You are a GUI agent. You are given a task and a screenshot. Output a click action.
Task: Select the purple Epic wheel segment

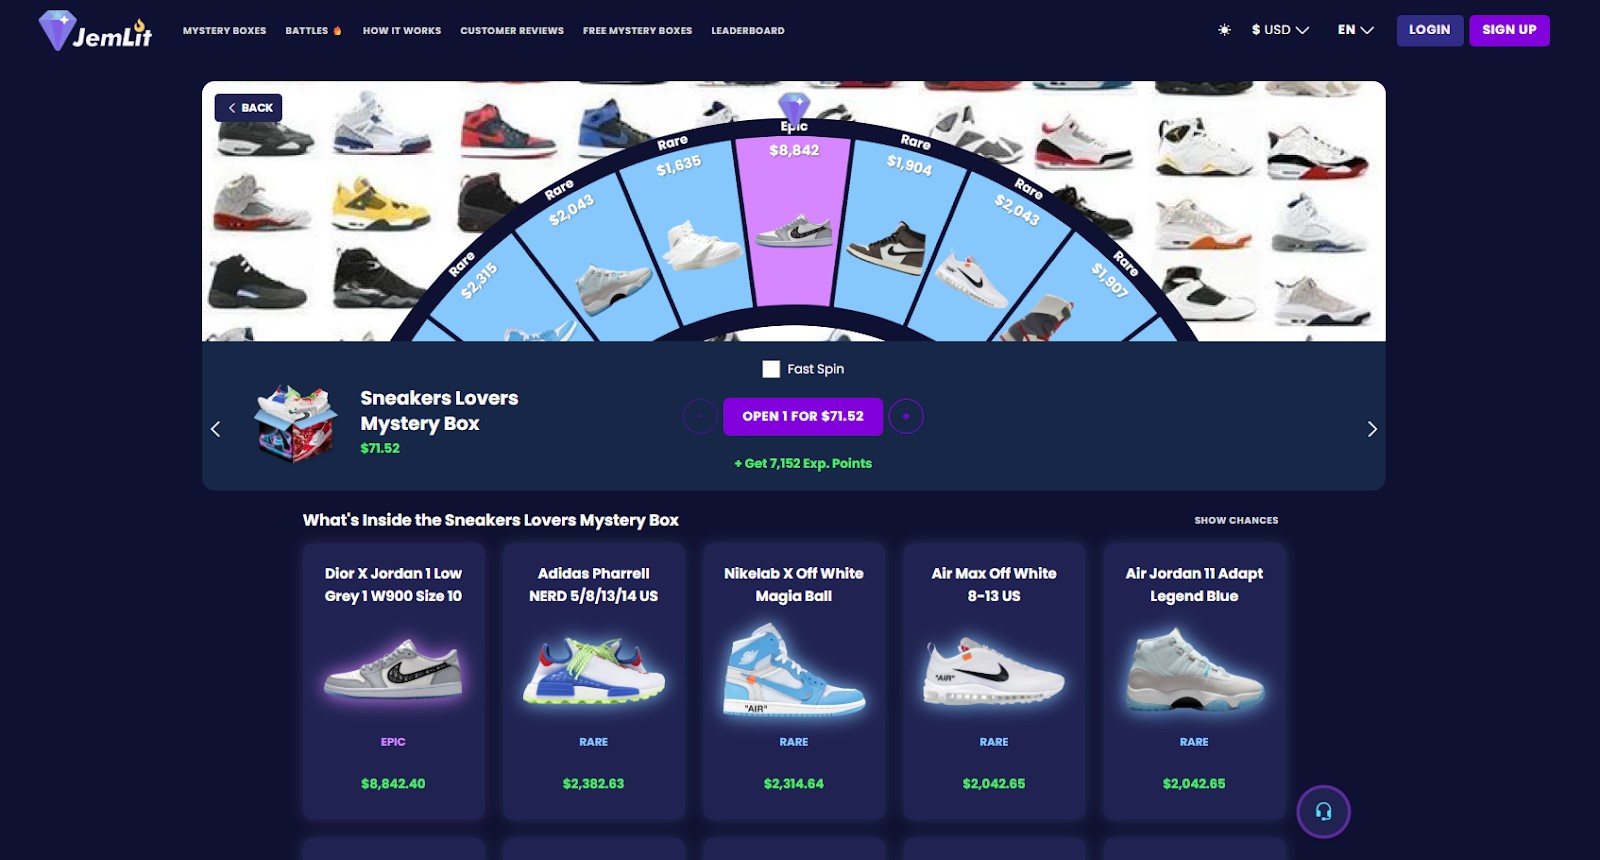[794, 220]
